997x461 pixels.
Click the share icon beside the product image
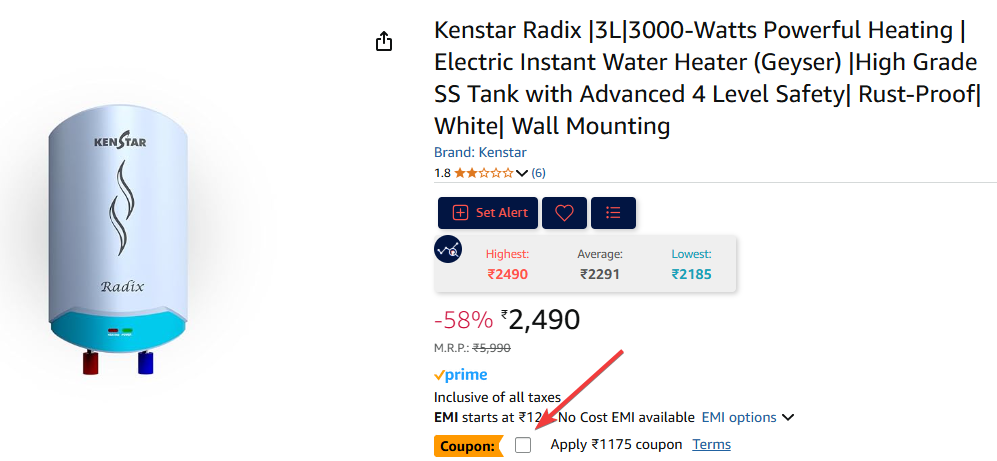coord(384,41)
